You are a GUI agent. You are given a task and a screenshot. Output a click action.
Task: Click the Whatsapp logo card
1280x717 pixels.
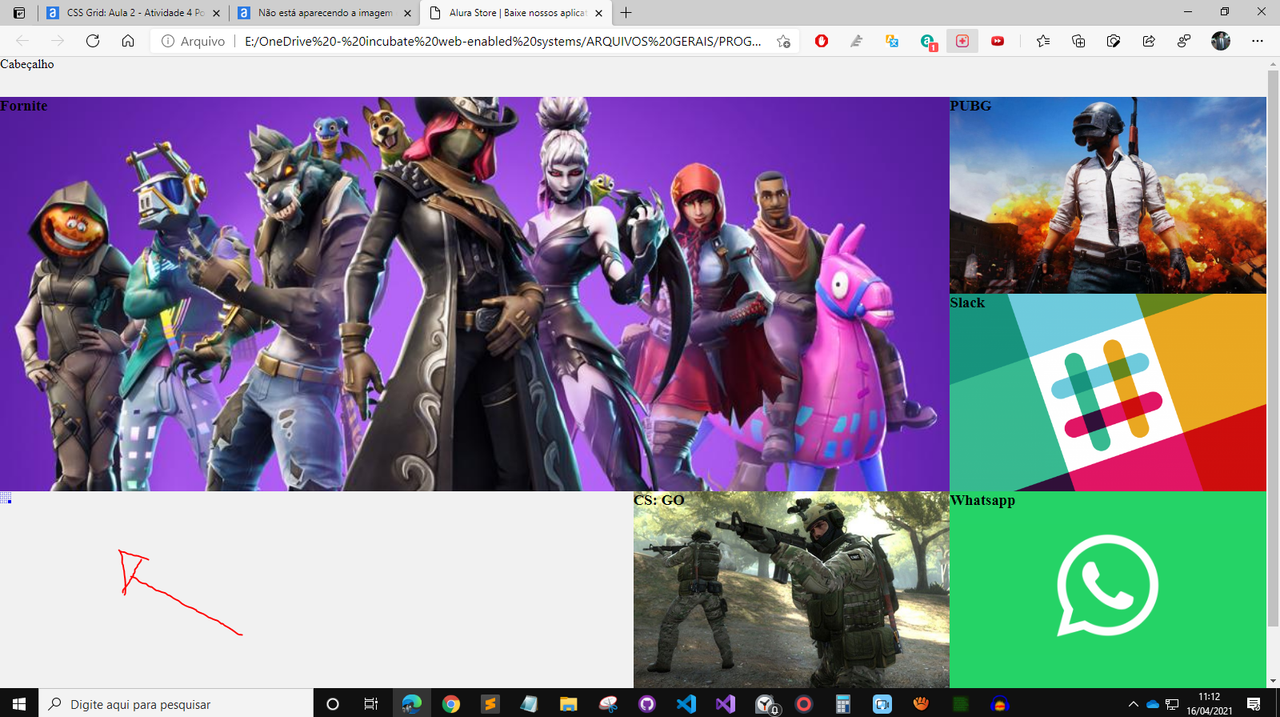click(1108, 589)
